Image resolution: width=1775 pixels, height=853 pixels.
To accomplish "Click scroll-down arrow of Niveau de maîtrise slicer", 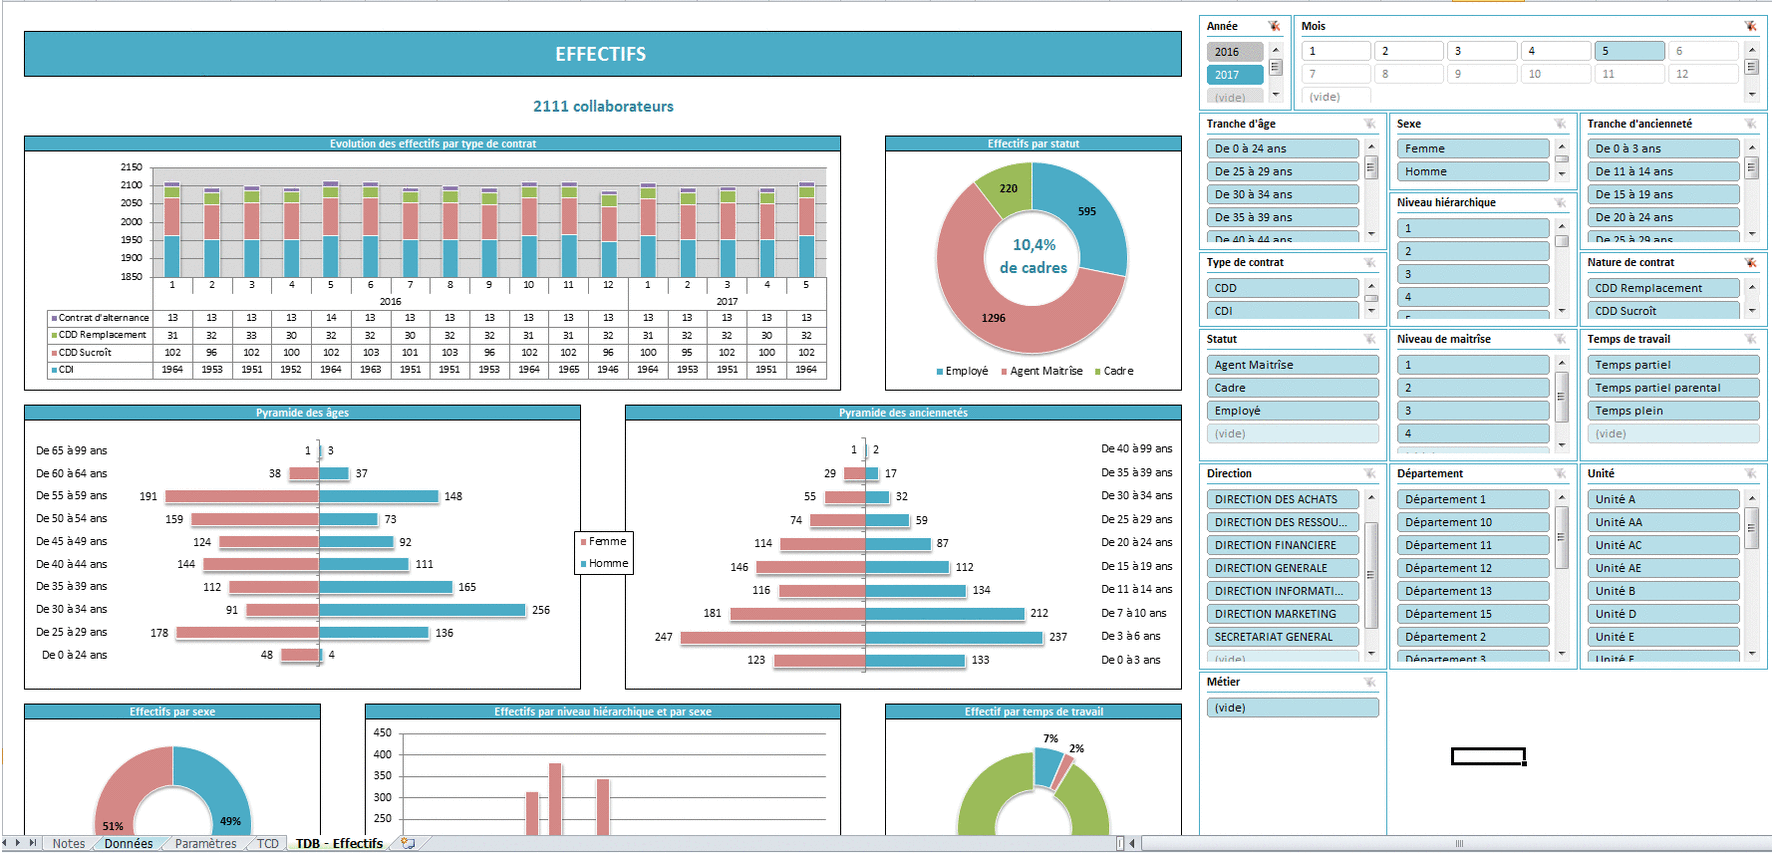I will tap(1561, 444).
